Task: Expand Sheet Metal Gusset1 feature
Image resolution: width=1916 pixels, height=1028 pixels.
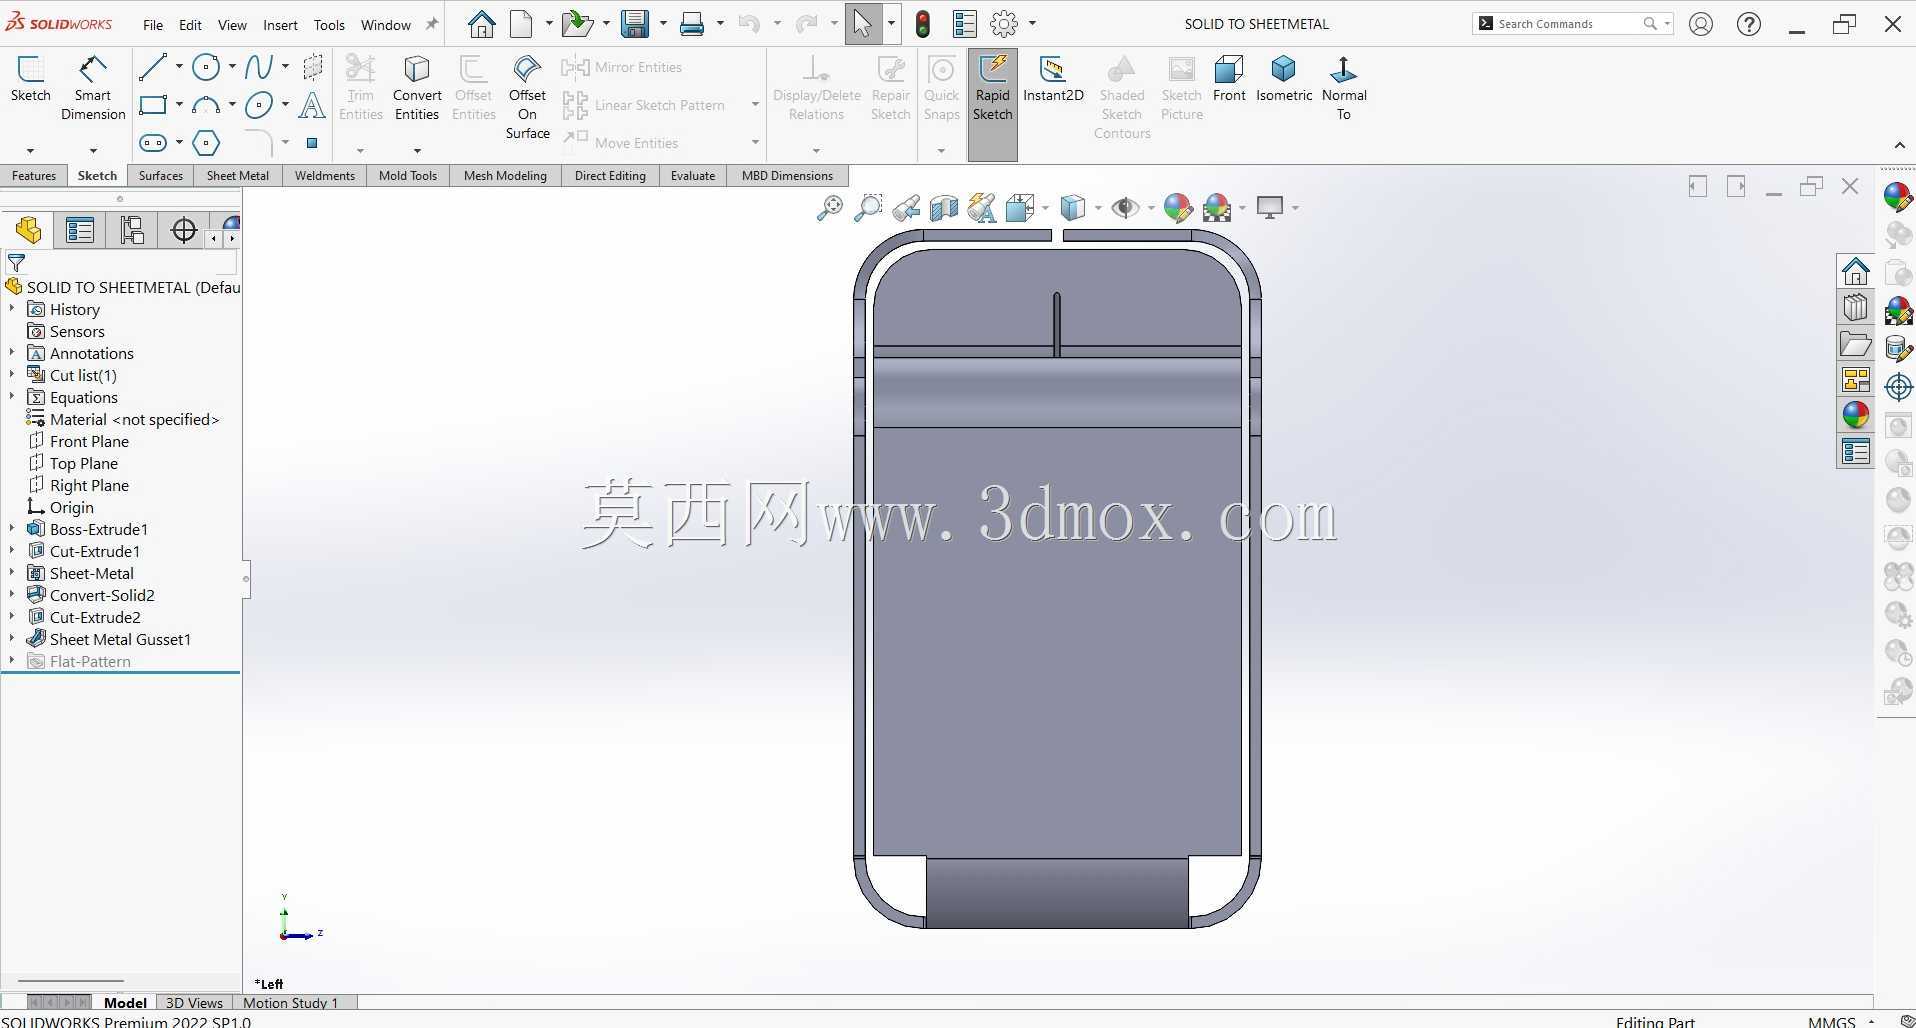Action: click(x=12, y=639)
